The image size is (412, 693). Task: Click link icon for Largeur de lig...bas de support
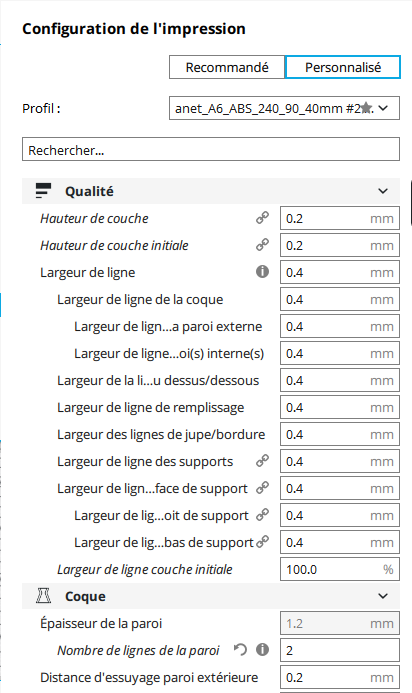[263, 542]
